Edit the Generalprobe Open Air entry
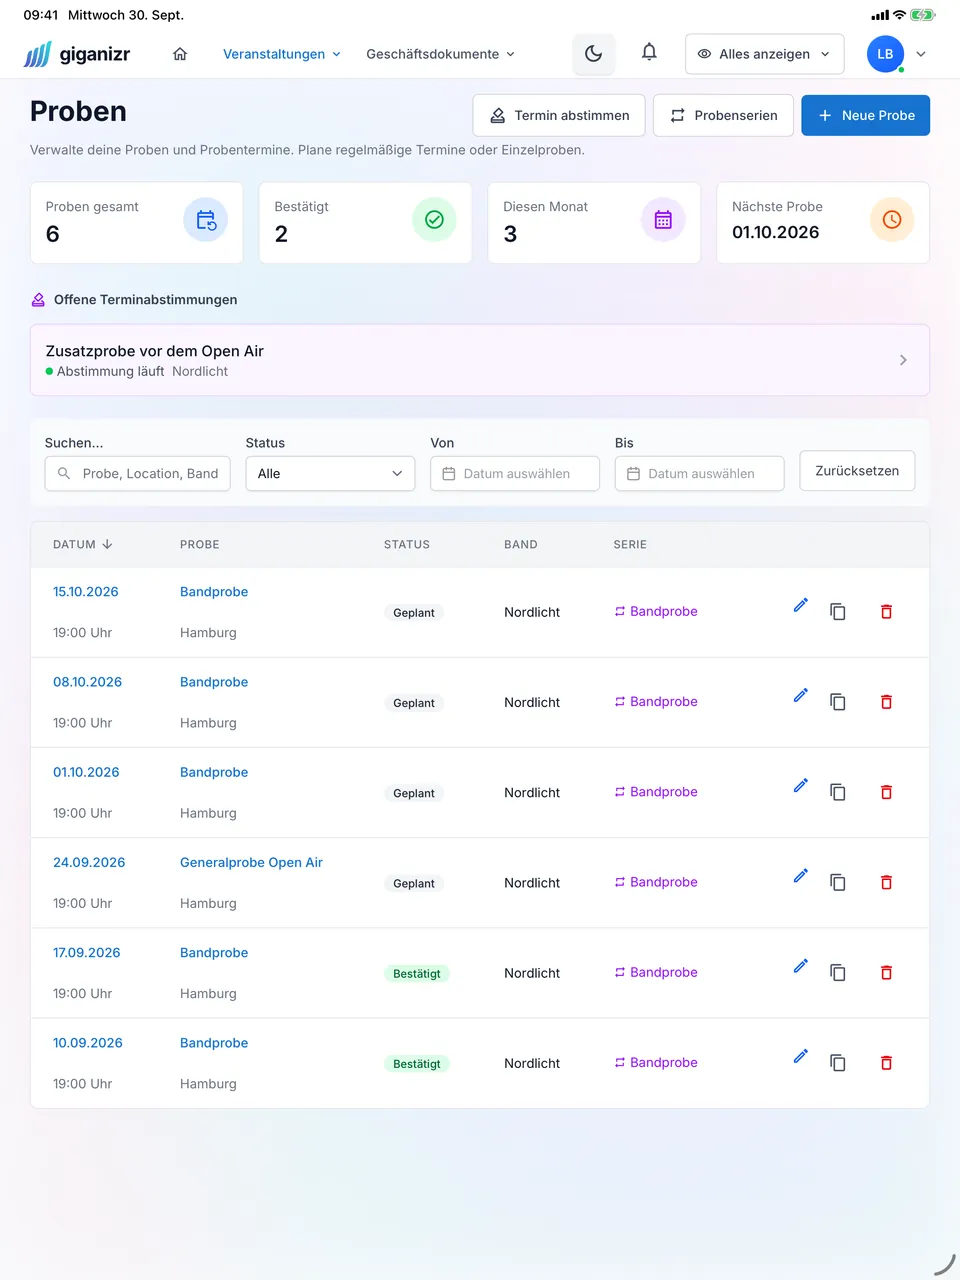The width and height of the screenshot is (960, 1280). pos(801,876)
